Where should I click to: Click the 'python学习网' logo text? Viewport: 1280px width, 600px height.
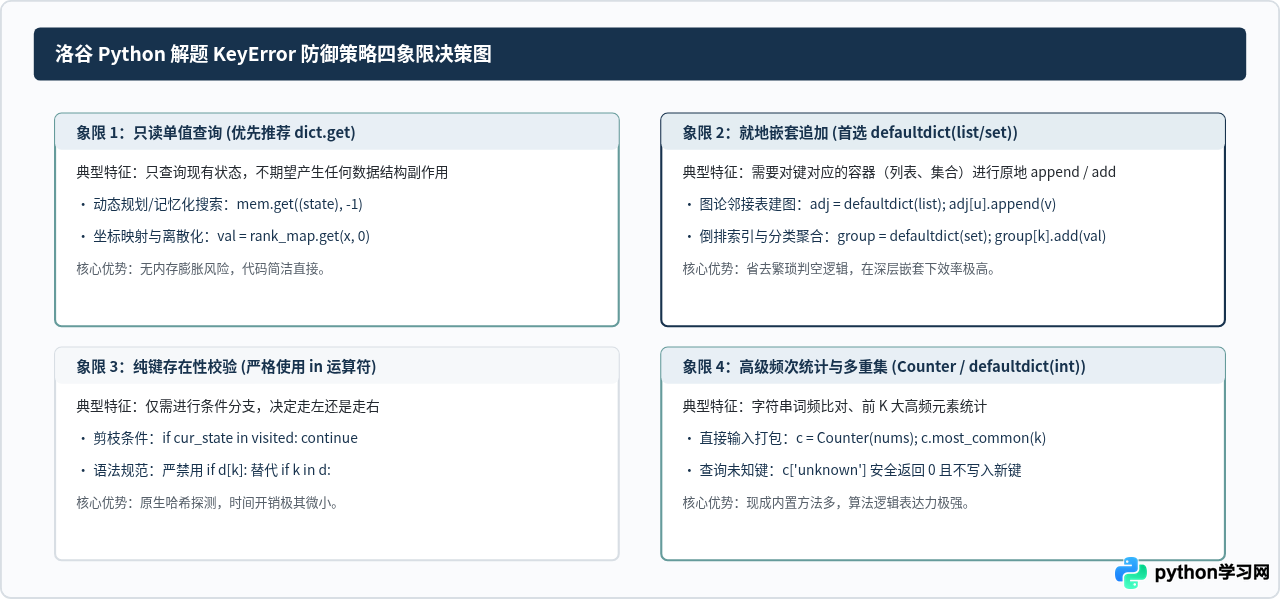(1211, 573)
